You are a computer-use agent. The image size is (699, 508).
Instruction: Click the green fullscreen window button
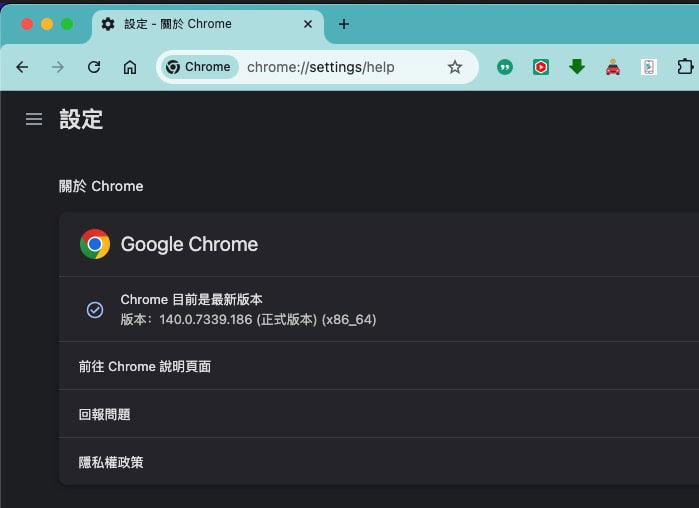click(67, 24)
